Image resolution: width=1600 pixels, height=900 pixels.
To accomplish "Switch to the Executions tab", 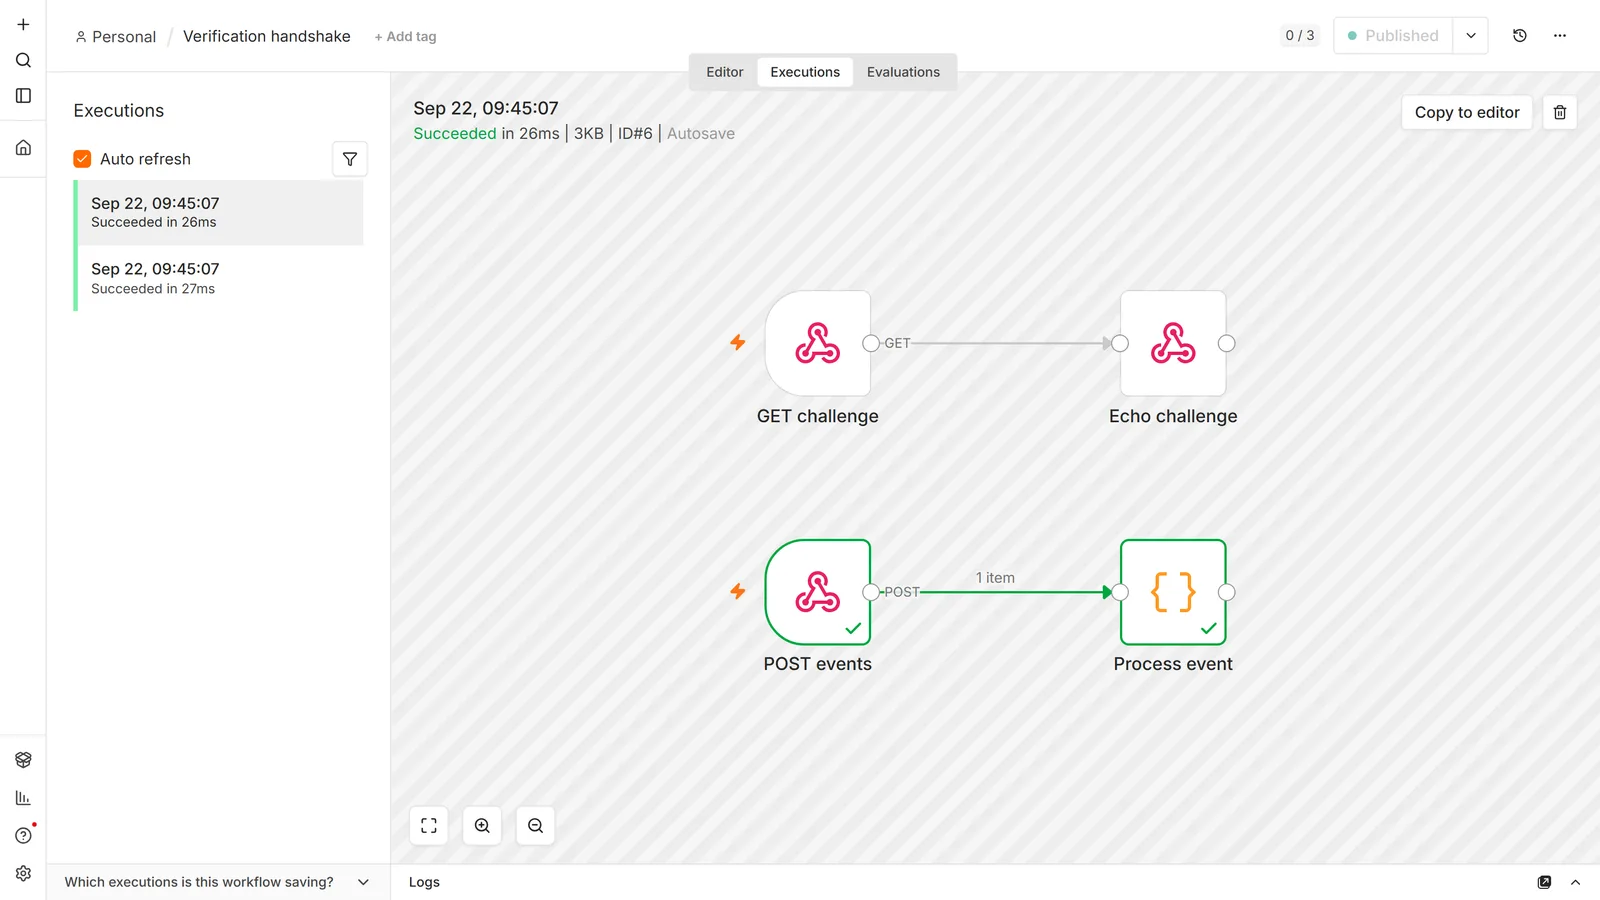I will [x=805, y=72].
